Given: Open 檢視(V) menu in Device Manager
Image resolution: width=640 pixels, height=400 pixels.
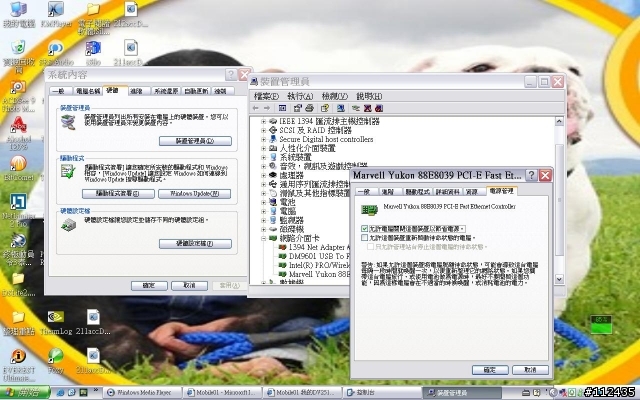Looking at the screenshot, I should pyautogui.click(x=335, y=96).
